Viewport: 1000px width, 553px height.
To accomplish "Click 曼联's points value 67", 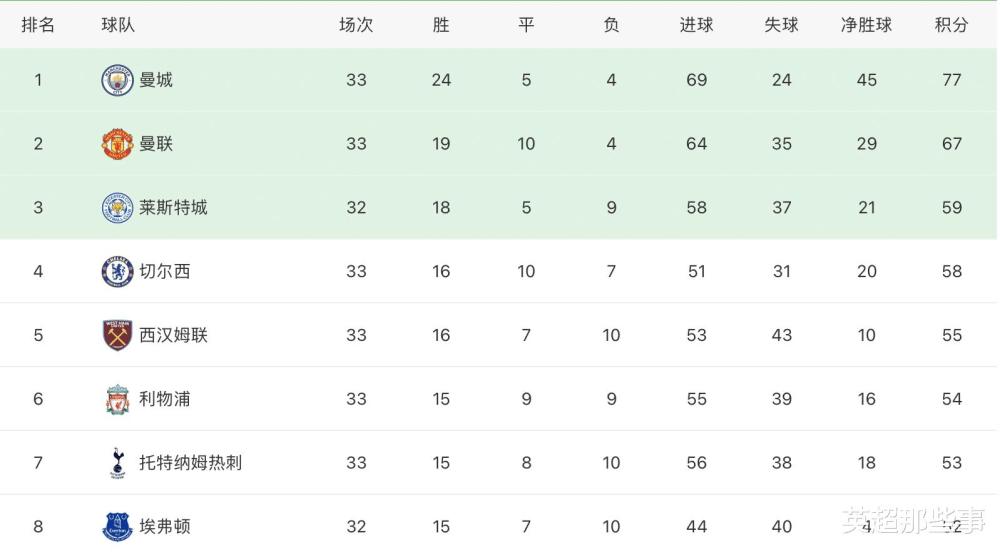I will pos(952,144).
